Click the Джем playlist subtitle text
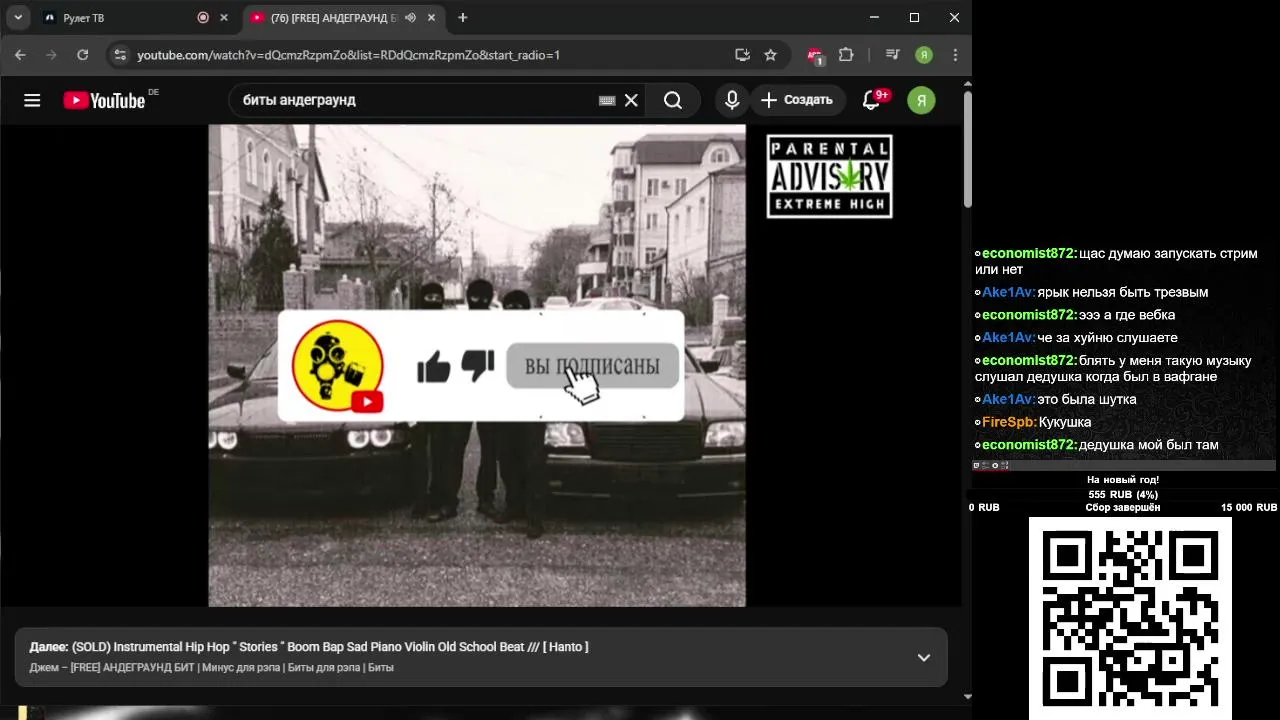 212,667
